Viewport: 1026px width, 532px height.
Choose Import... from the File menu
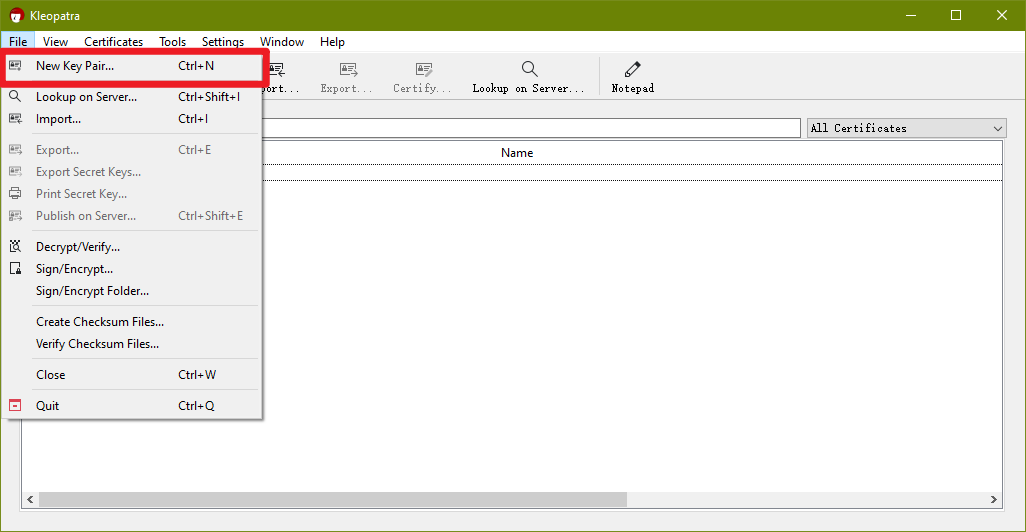(x=133, y=119)
